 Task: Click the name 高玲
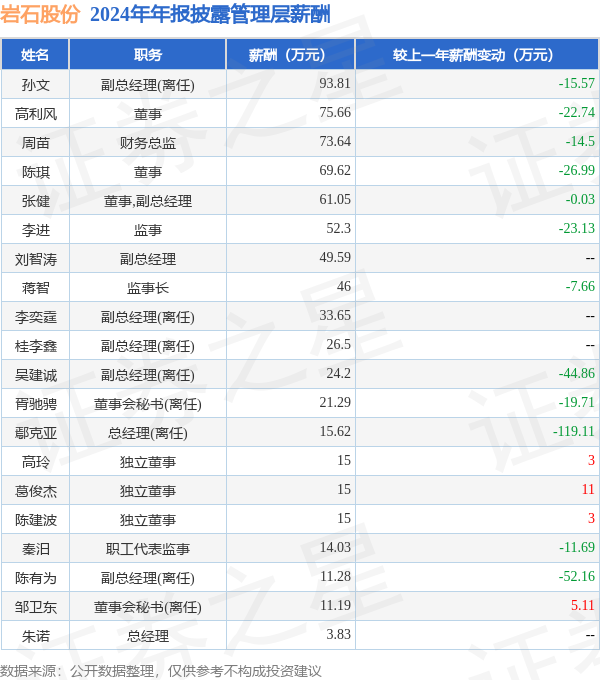pos(36,462)
